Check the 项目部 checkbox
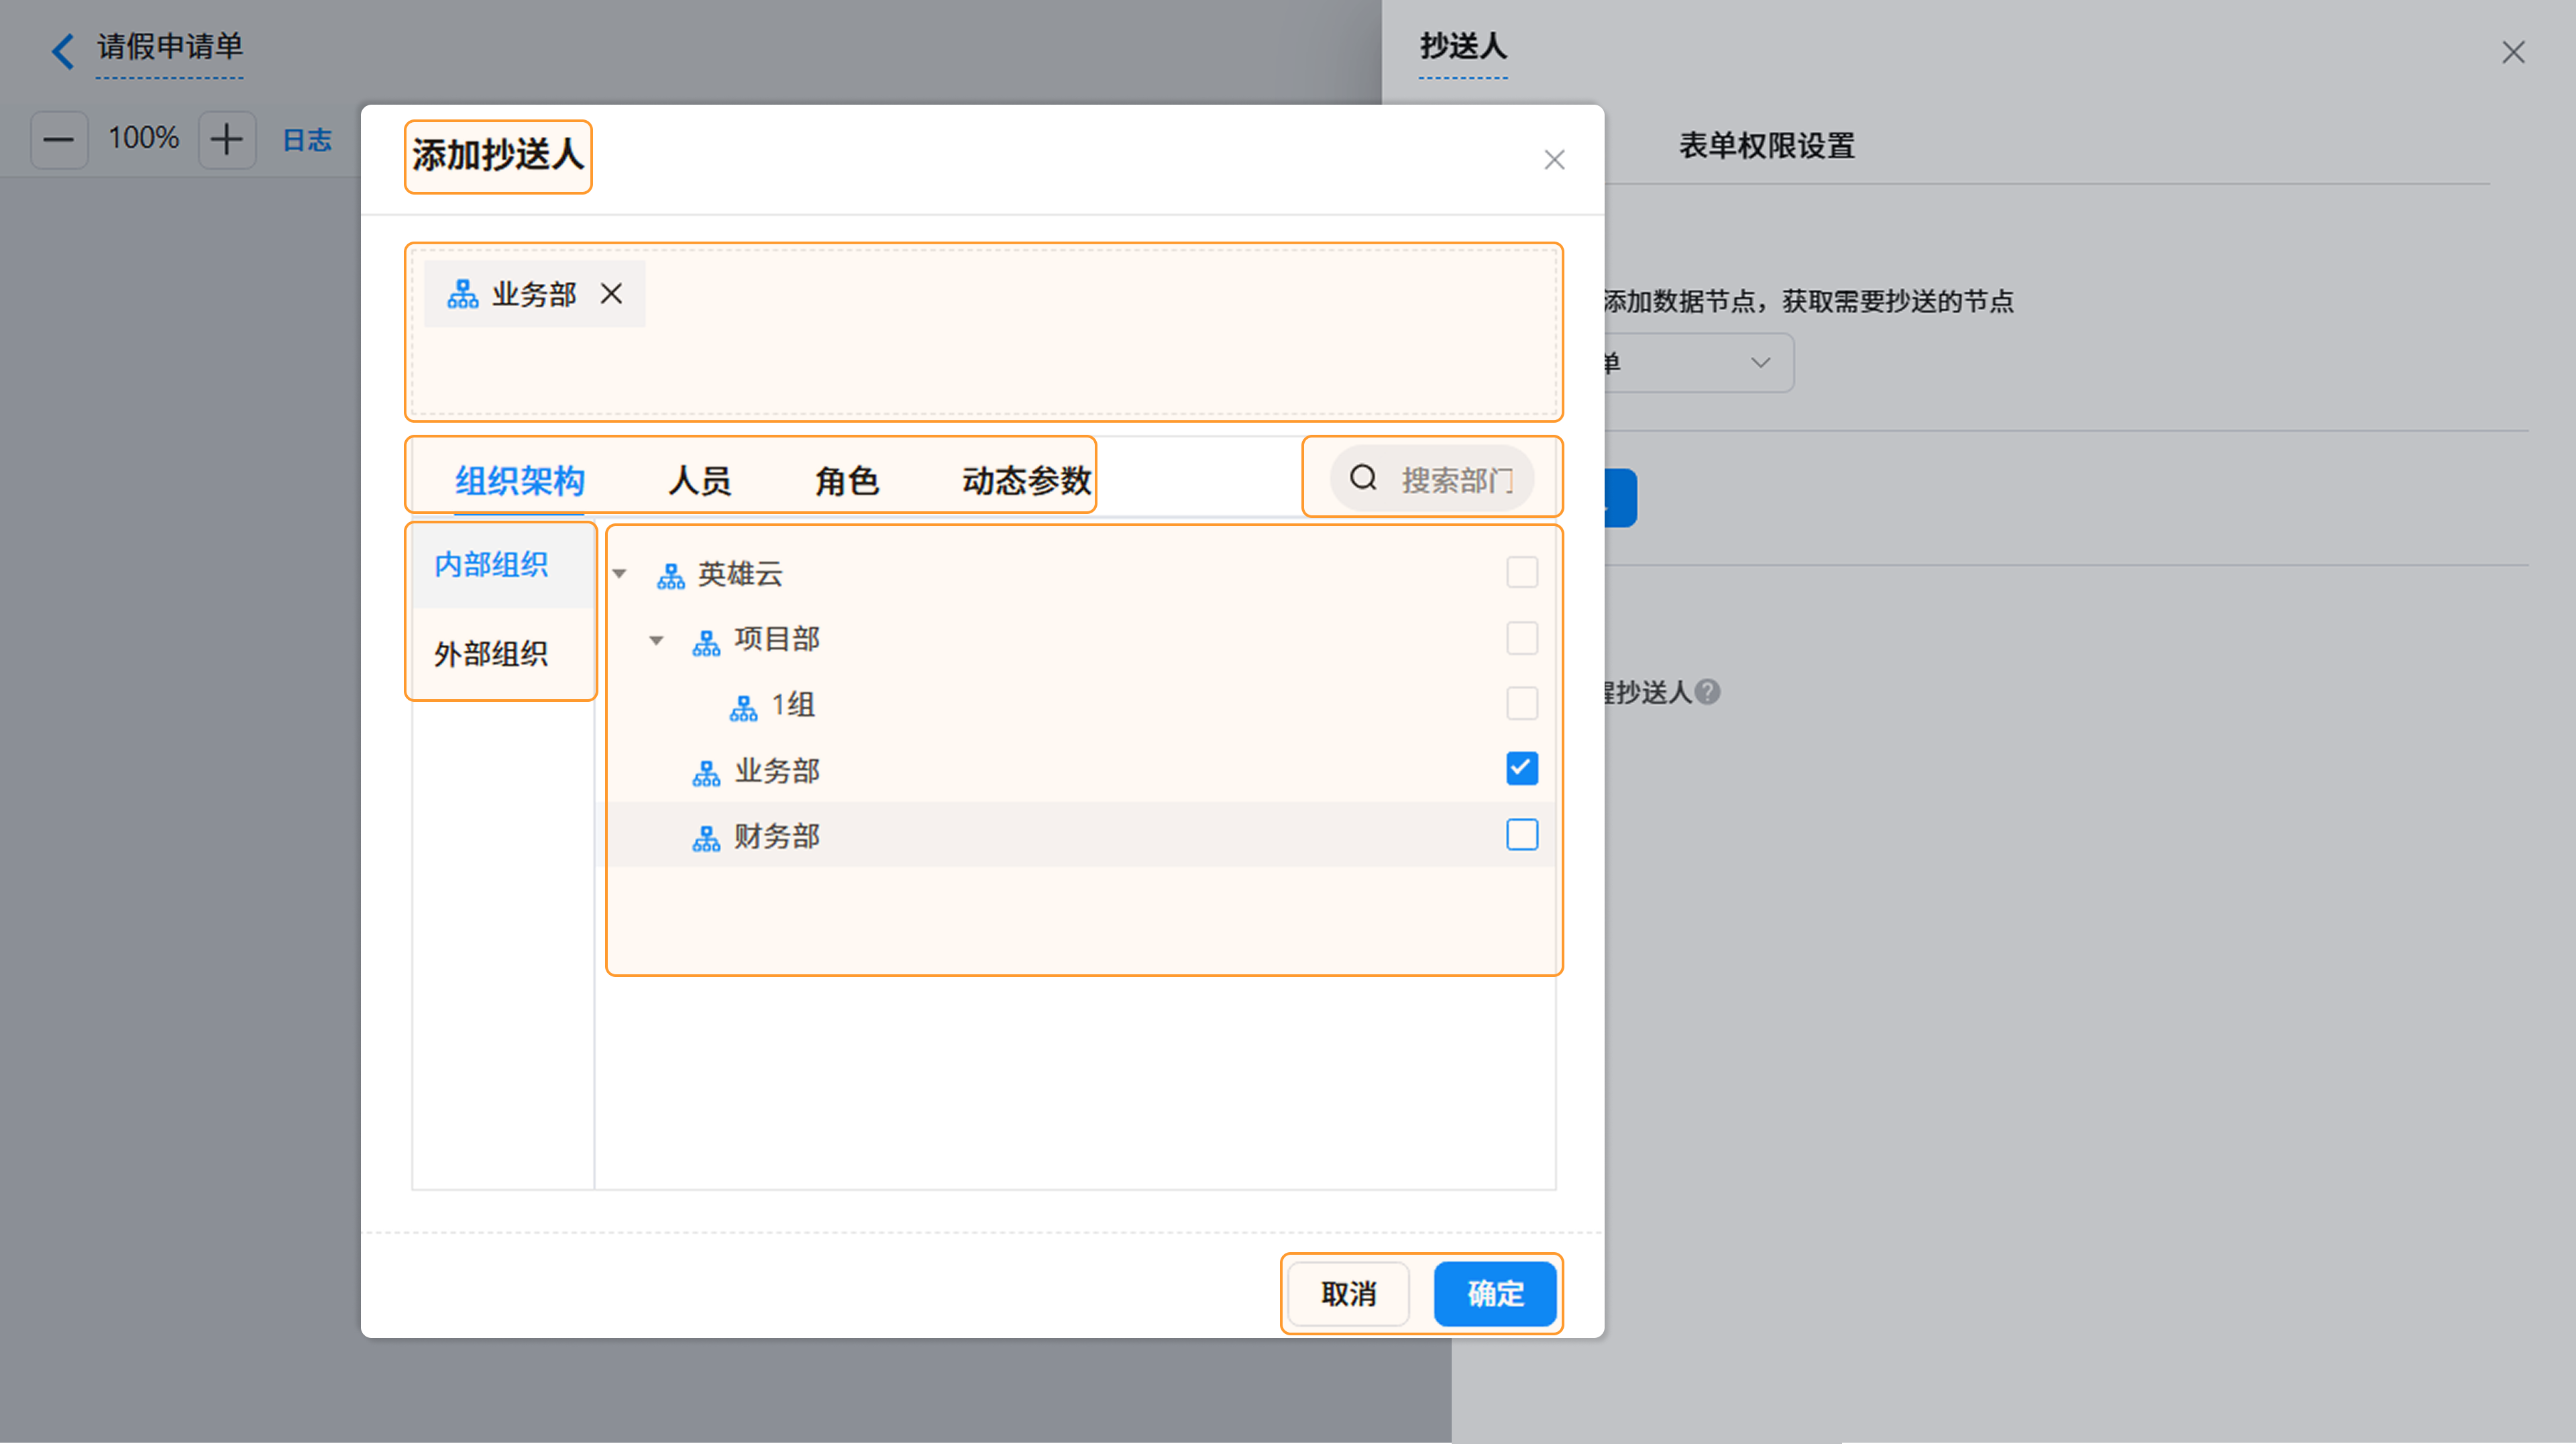The width and height of the screenshot is (2576, 1444). pos(1521,638)
